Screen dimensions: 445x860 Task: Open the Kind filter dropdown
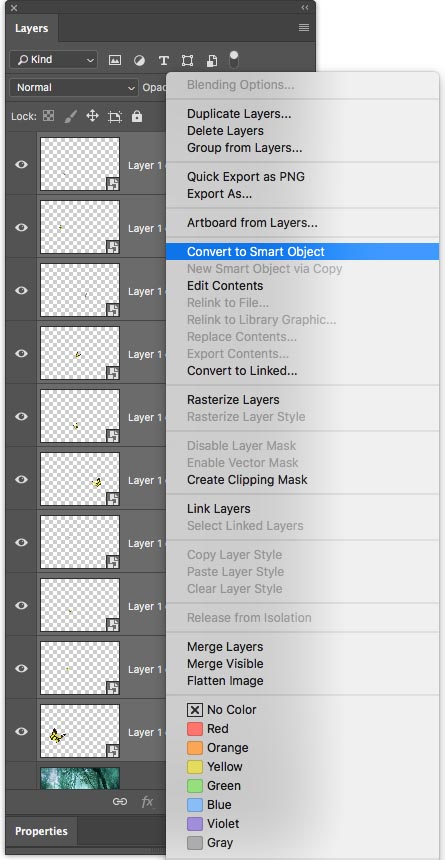53,60
